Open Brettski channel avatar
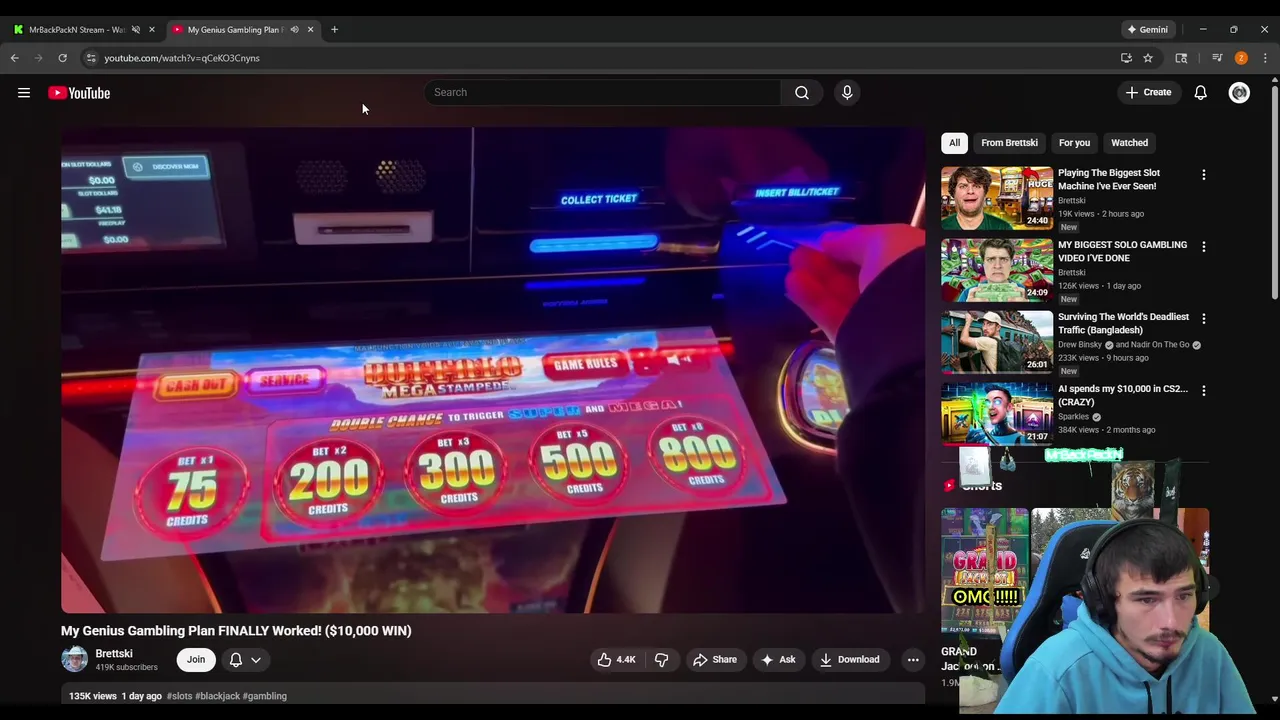This screenshot has width=1280, height=720. tap(75, 659)
